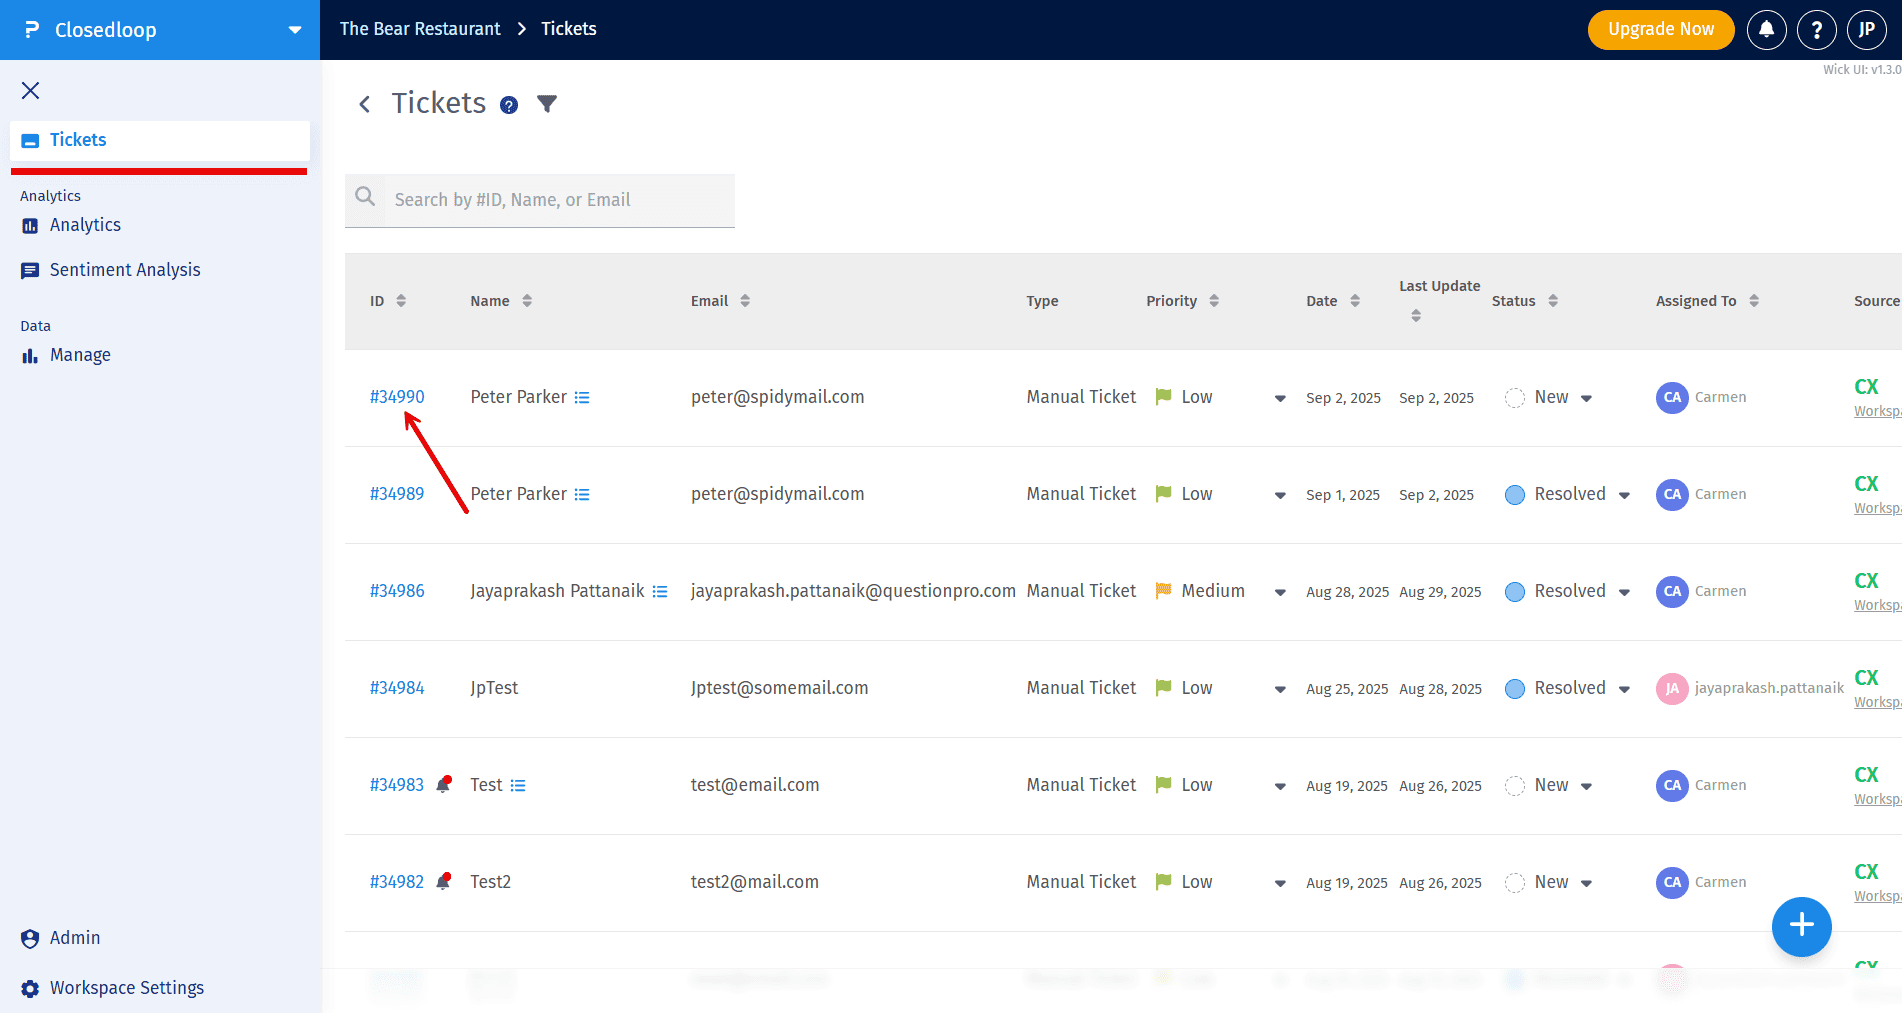Image resolution: width=1902 pixels, height=1013 pixels.
Task: Close the sidebar with the X icon
Action: click(x=31, y=91)
